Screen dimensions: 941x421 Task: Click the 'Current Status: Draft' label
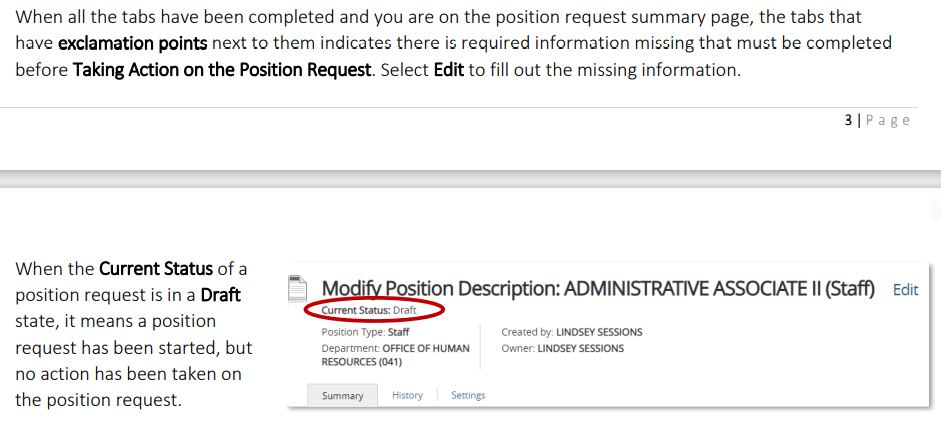click(368, 311)
